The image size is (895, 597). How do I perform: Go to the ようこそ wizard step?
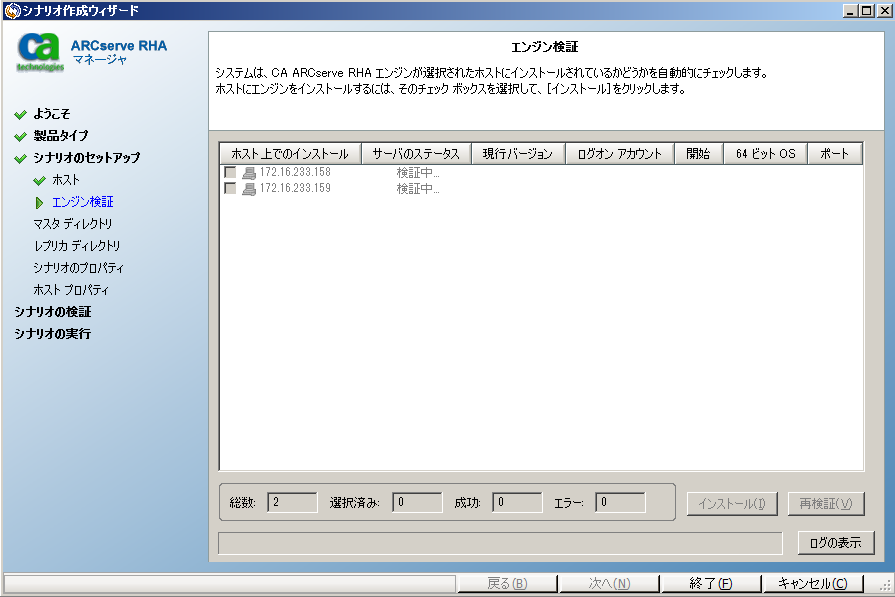click(x=51, y=114)
